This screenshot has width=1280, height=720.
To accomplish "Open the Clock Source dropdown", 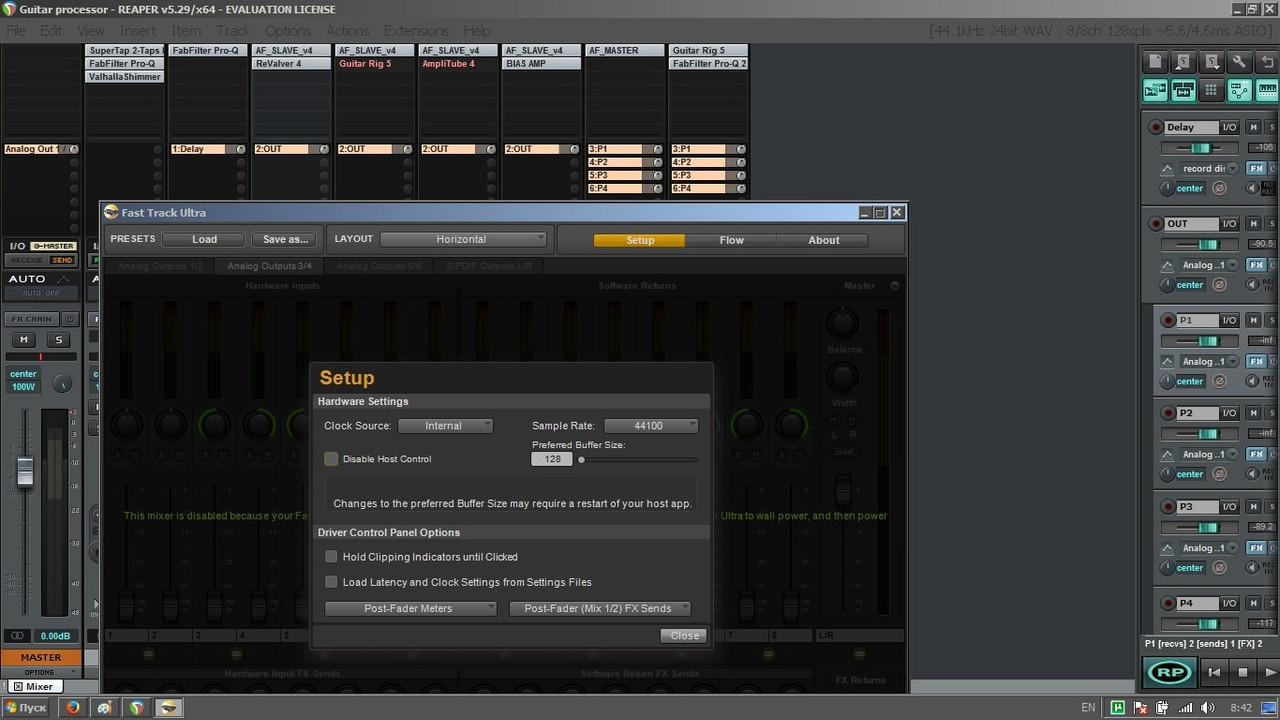I will [x=445, y=426].
